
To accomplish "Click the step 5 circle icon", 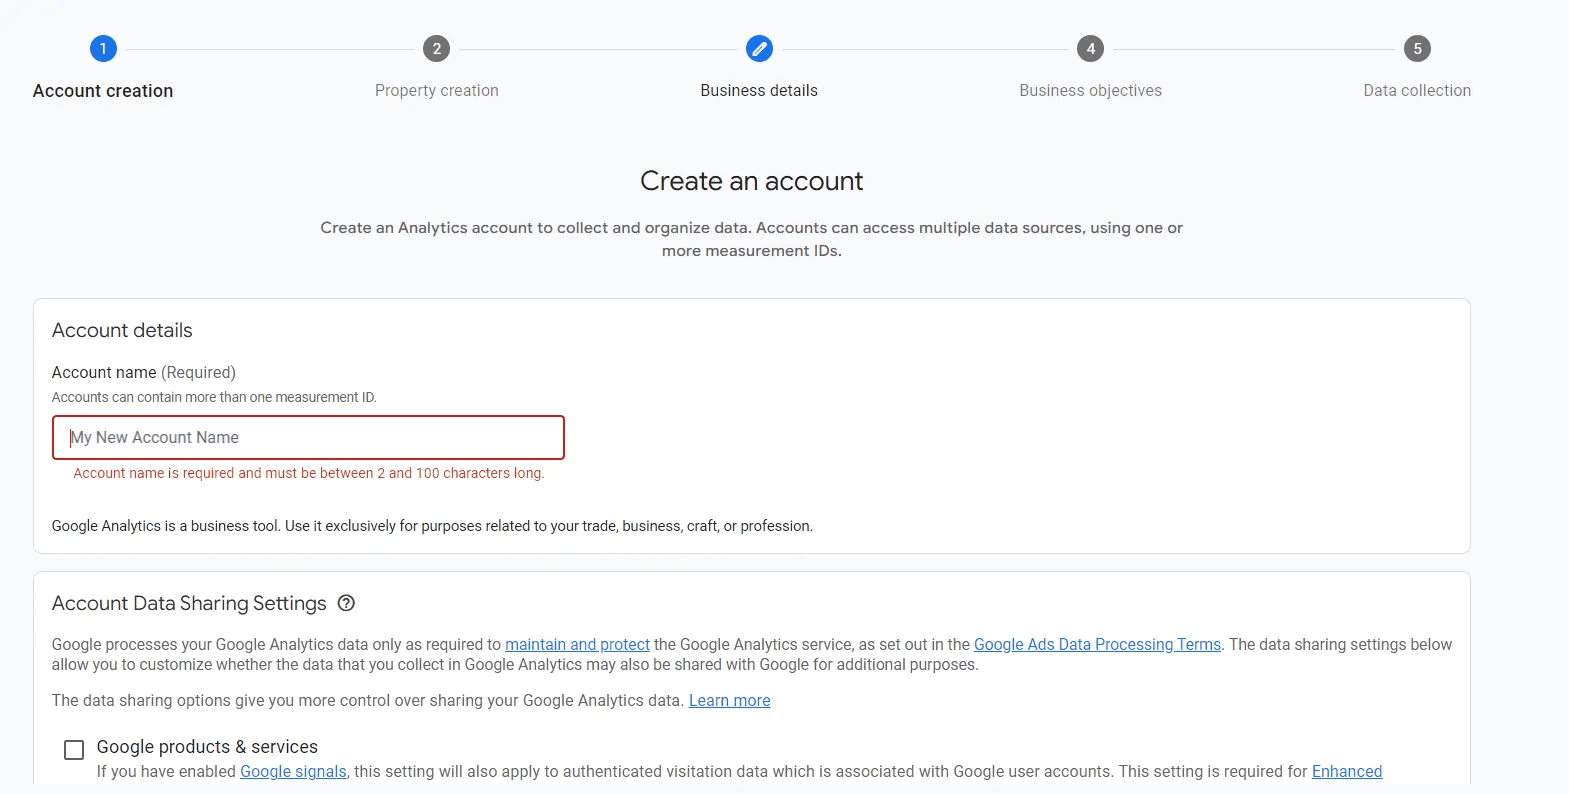I will pyautogui.click(x=1417, y=48).
